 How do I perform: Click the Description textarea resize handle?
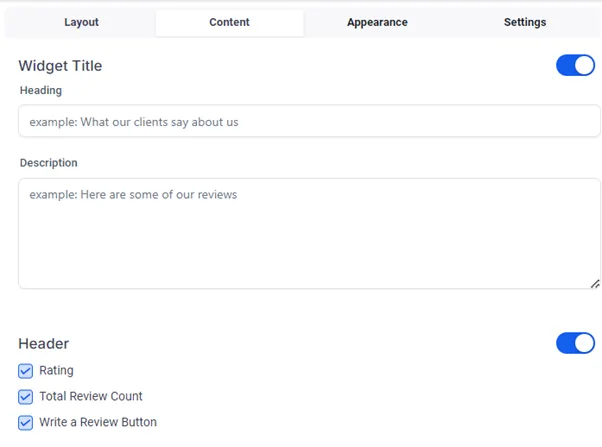pyautogui.click(x=595, y=284)
